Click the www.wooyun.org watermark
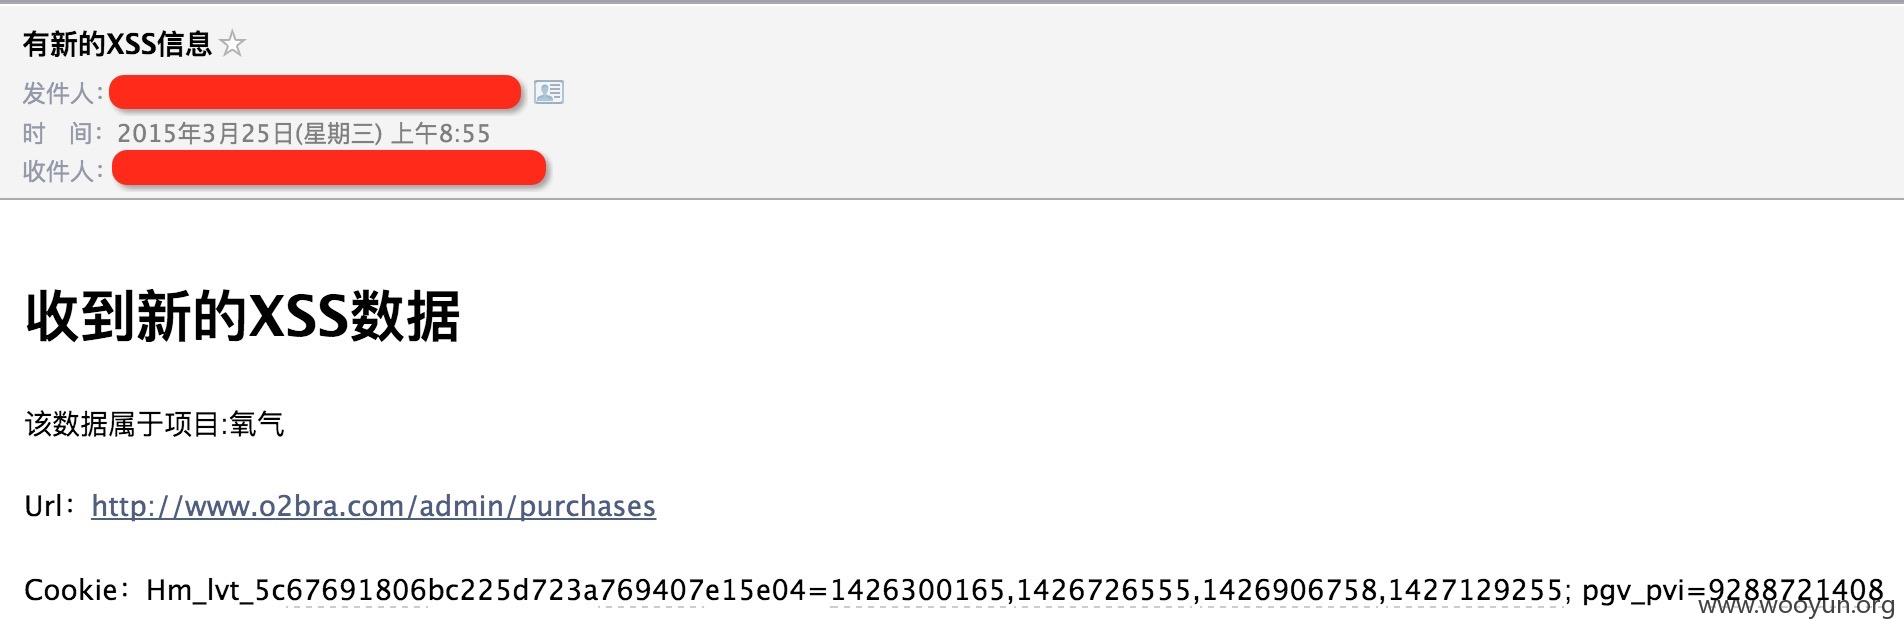1904x634 pixels. point(1796,606)
